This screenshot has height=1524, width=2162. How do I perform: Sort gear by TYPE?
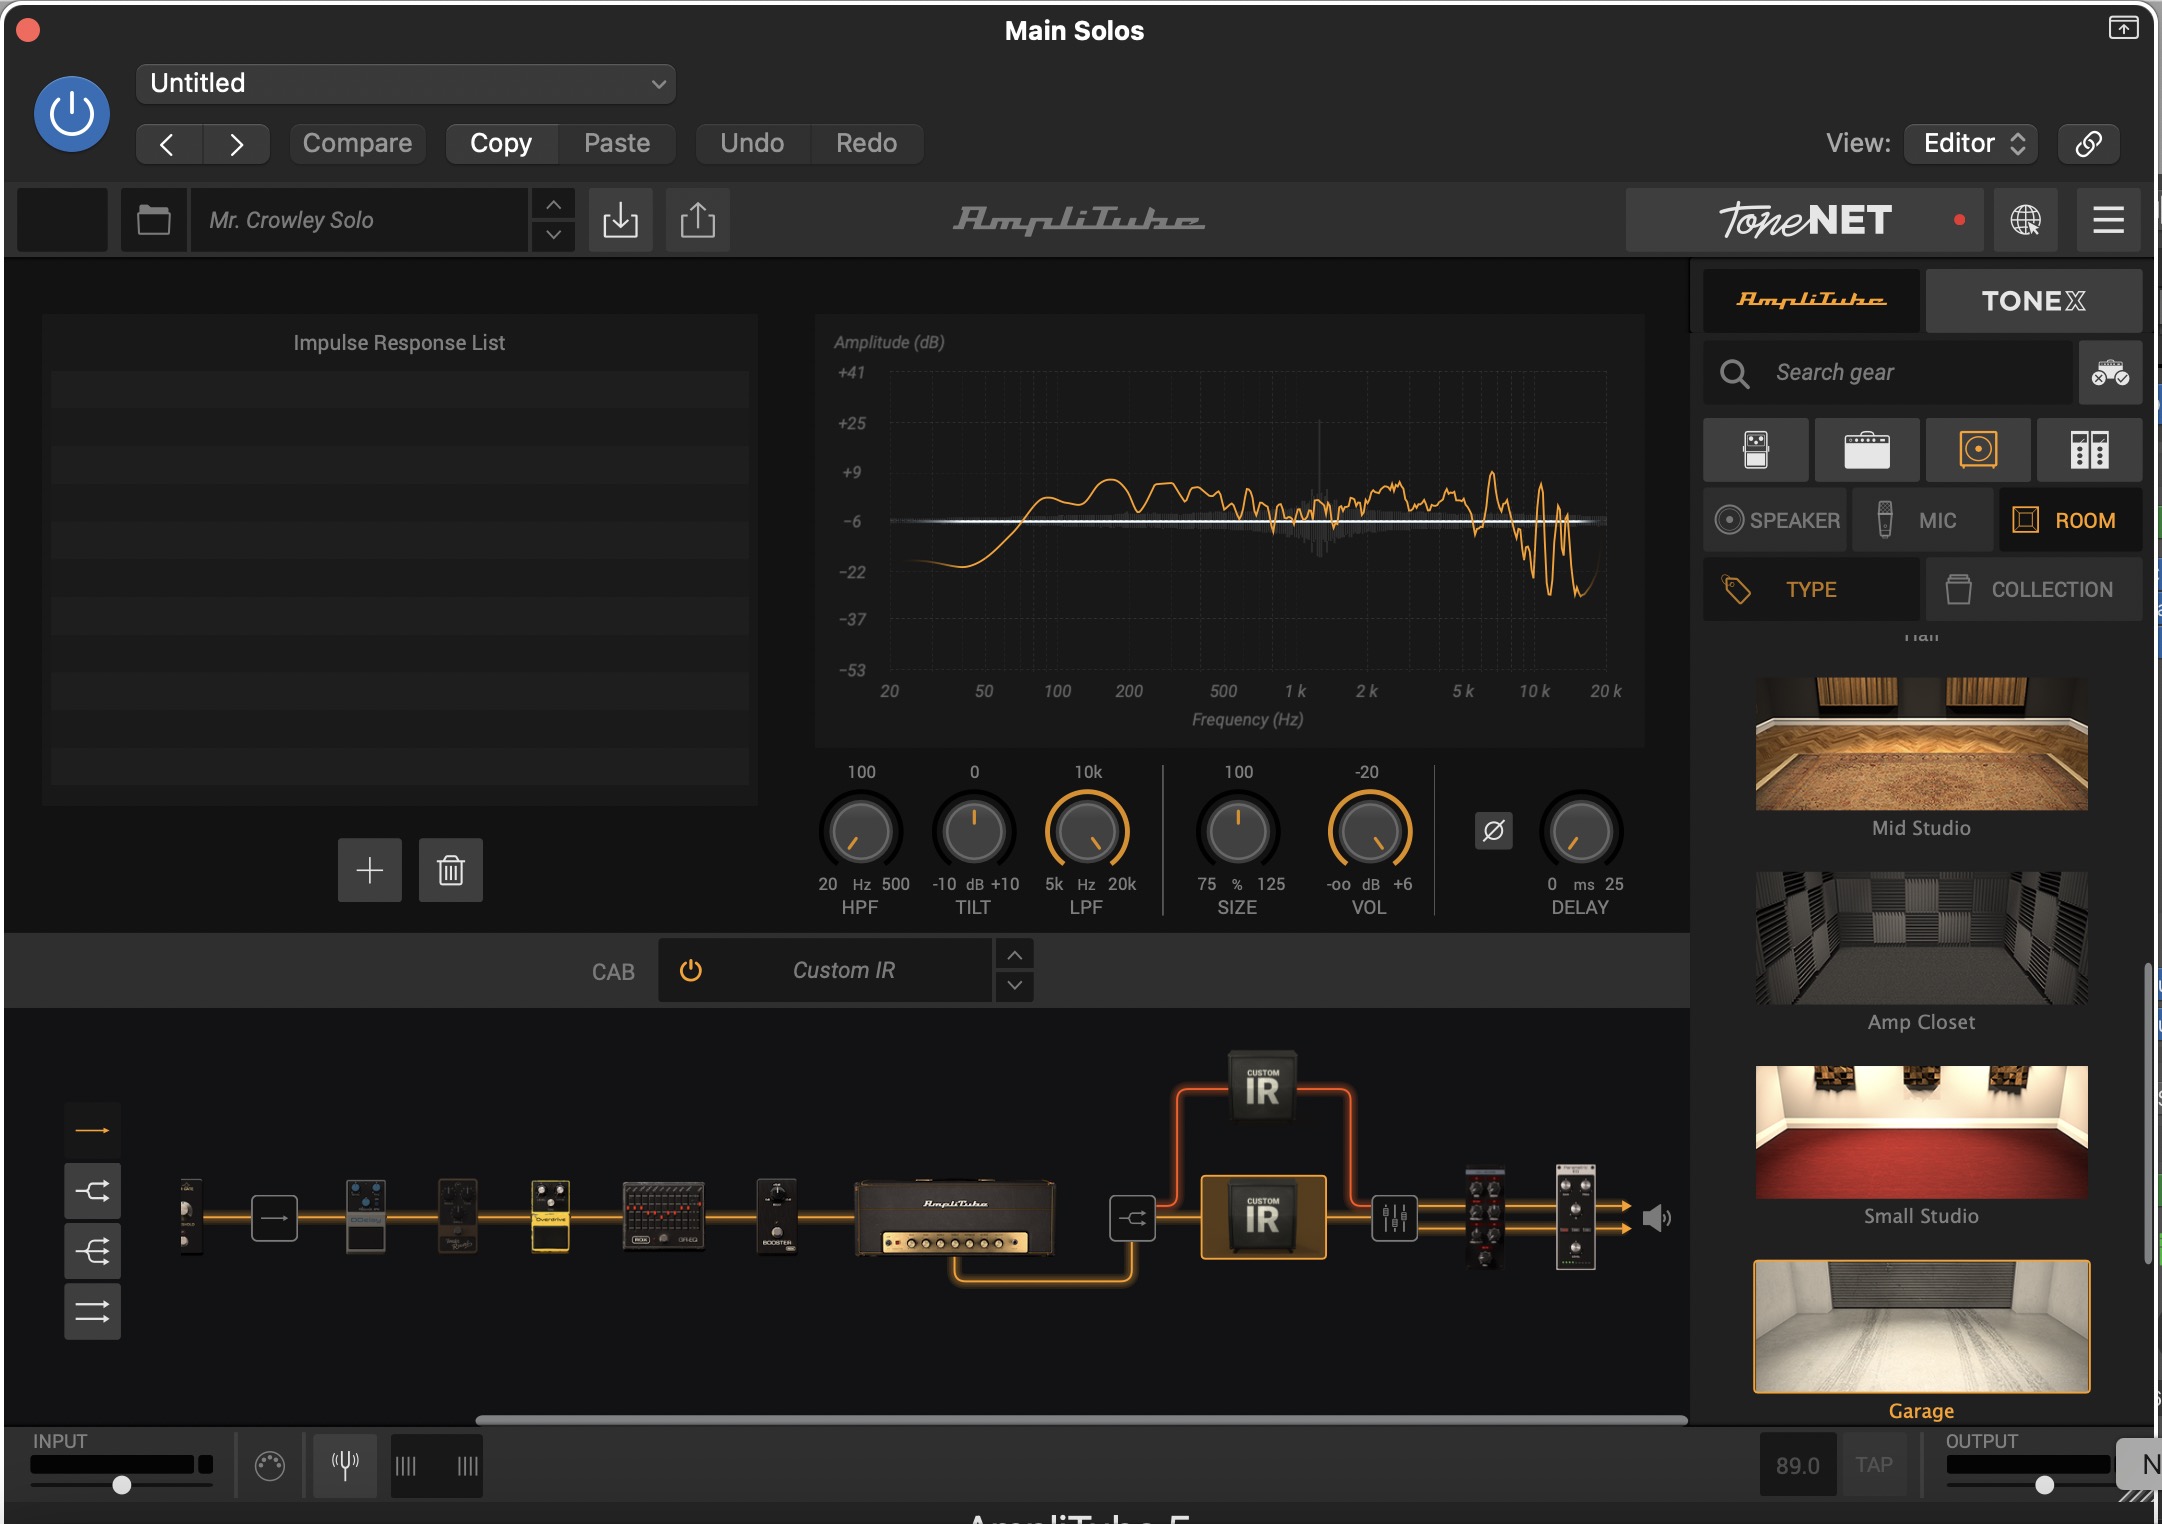pyautogui.click(x=1811, y=589)
